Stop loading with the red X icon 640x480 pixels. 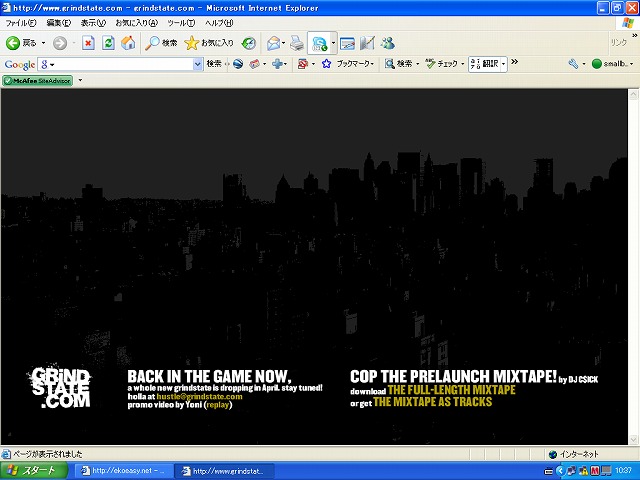pyautogui.click(x=88, y=43)
